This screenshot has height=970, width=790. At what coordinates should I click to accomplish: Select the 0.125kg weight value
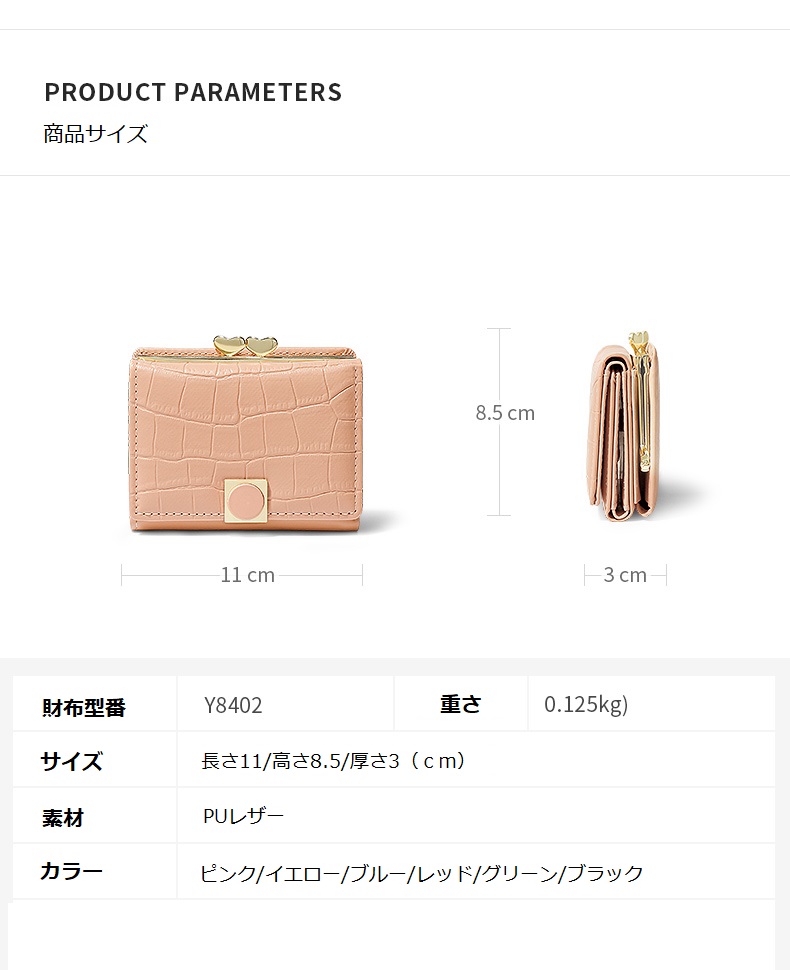[586, 705]
